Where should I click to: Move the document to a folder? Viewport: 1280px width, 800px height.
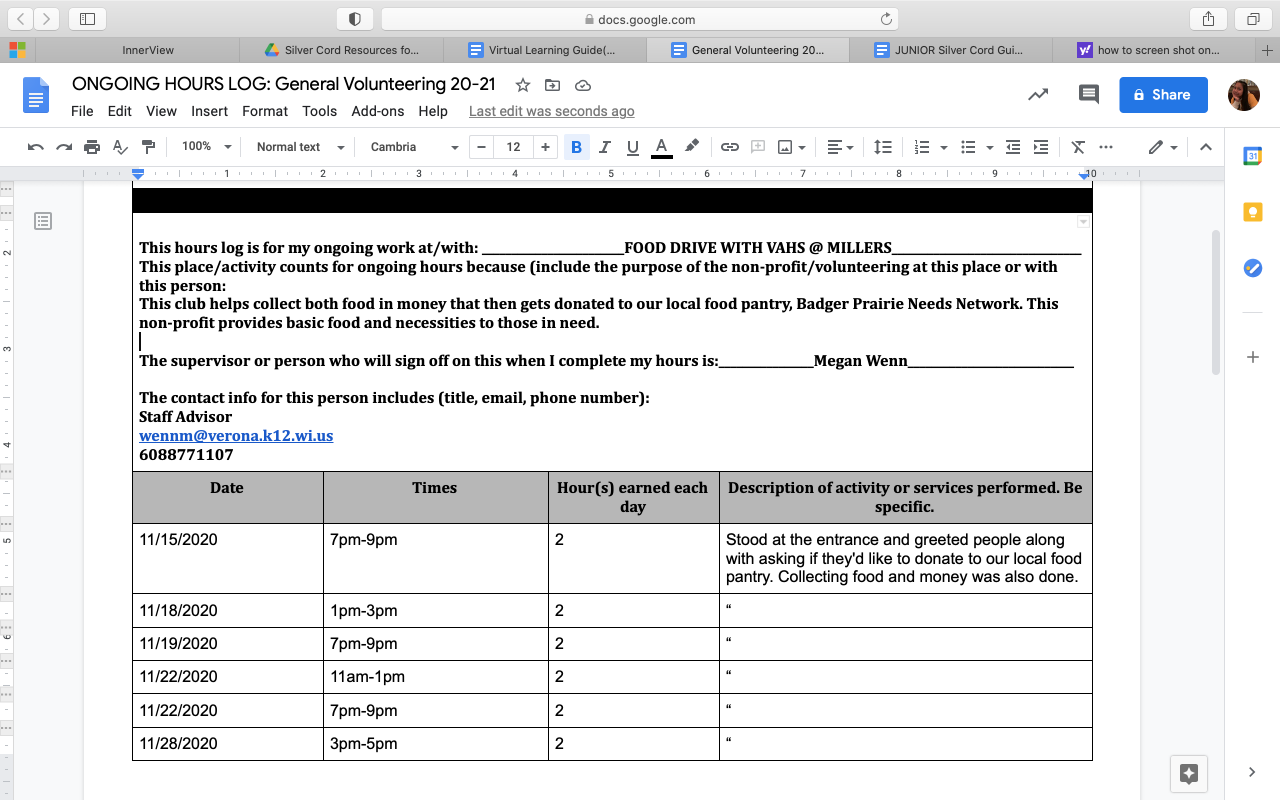[x=552, y=85]
